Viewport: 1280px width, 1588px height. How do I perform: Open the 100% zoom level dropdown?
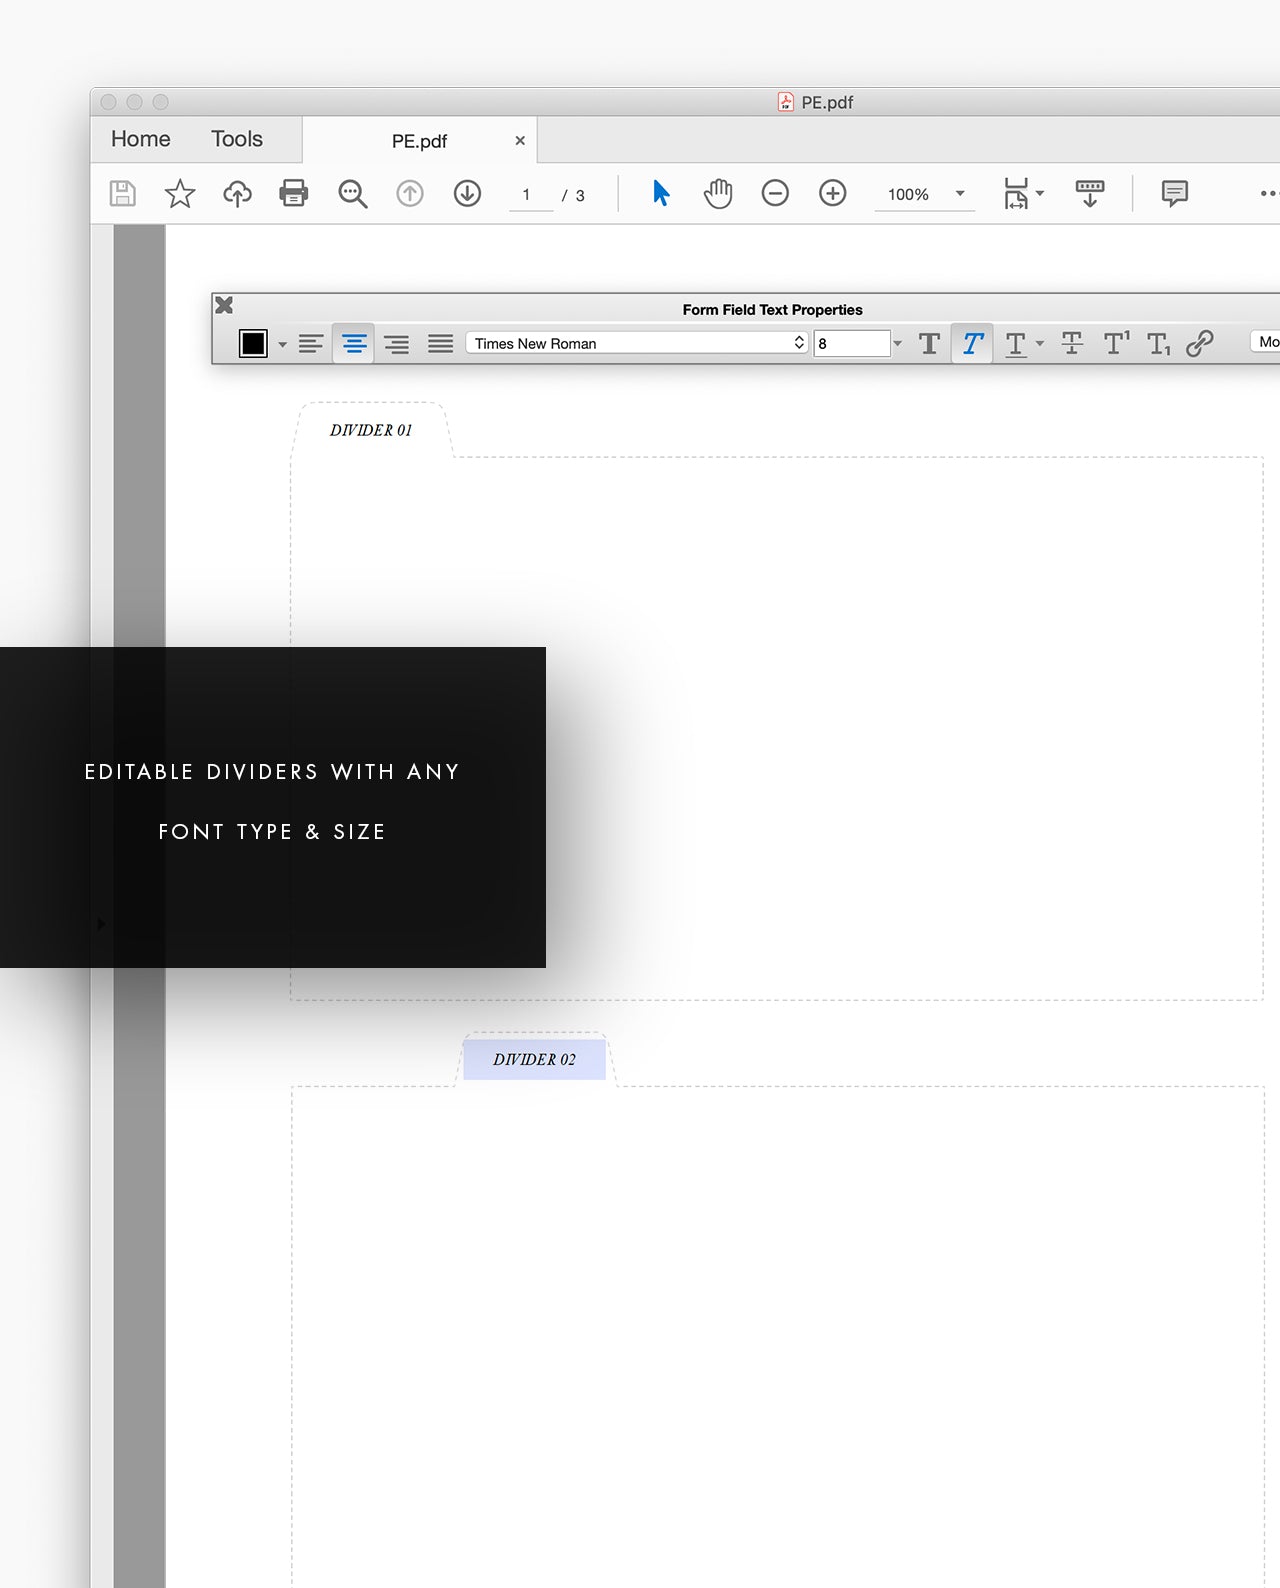[960, 194]
